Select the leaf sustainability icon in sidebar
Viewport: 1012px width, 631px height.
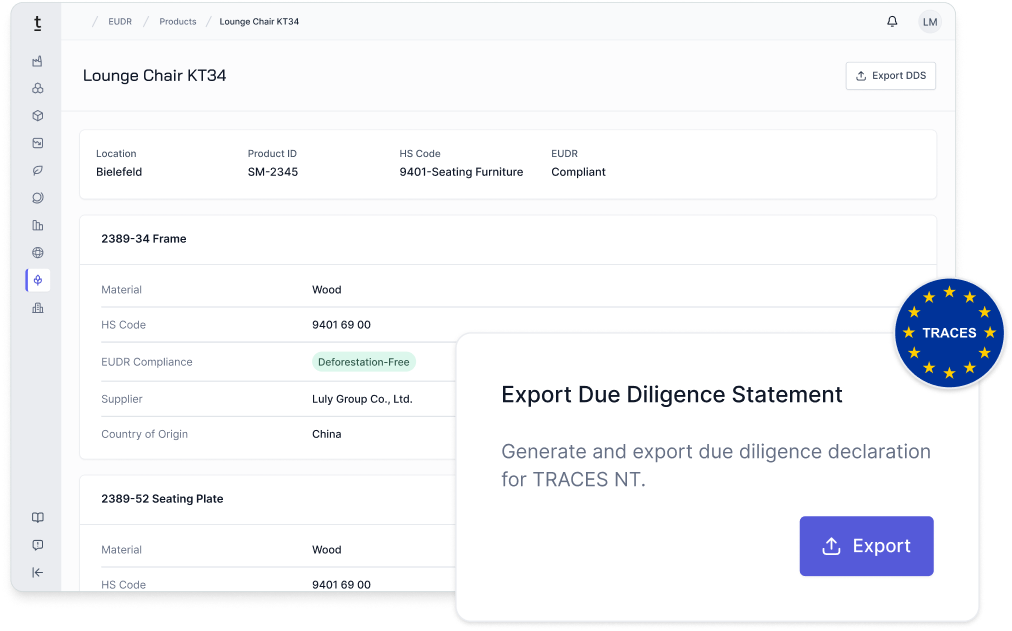(x=37, y=170)
